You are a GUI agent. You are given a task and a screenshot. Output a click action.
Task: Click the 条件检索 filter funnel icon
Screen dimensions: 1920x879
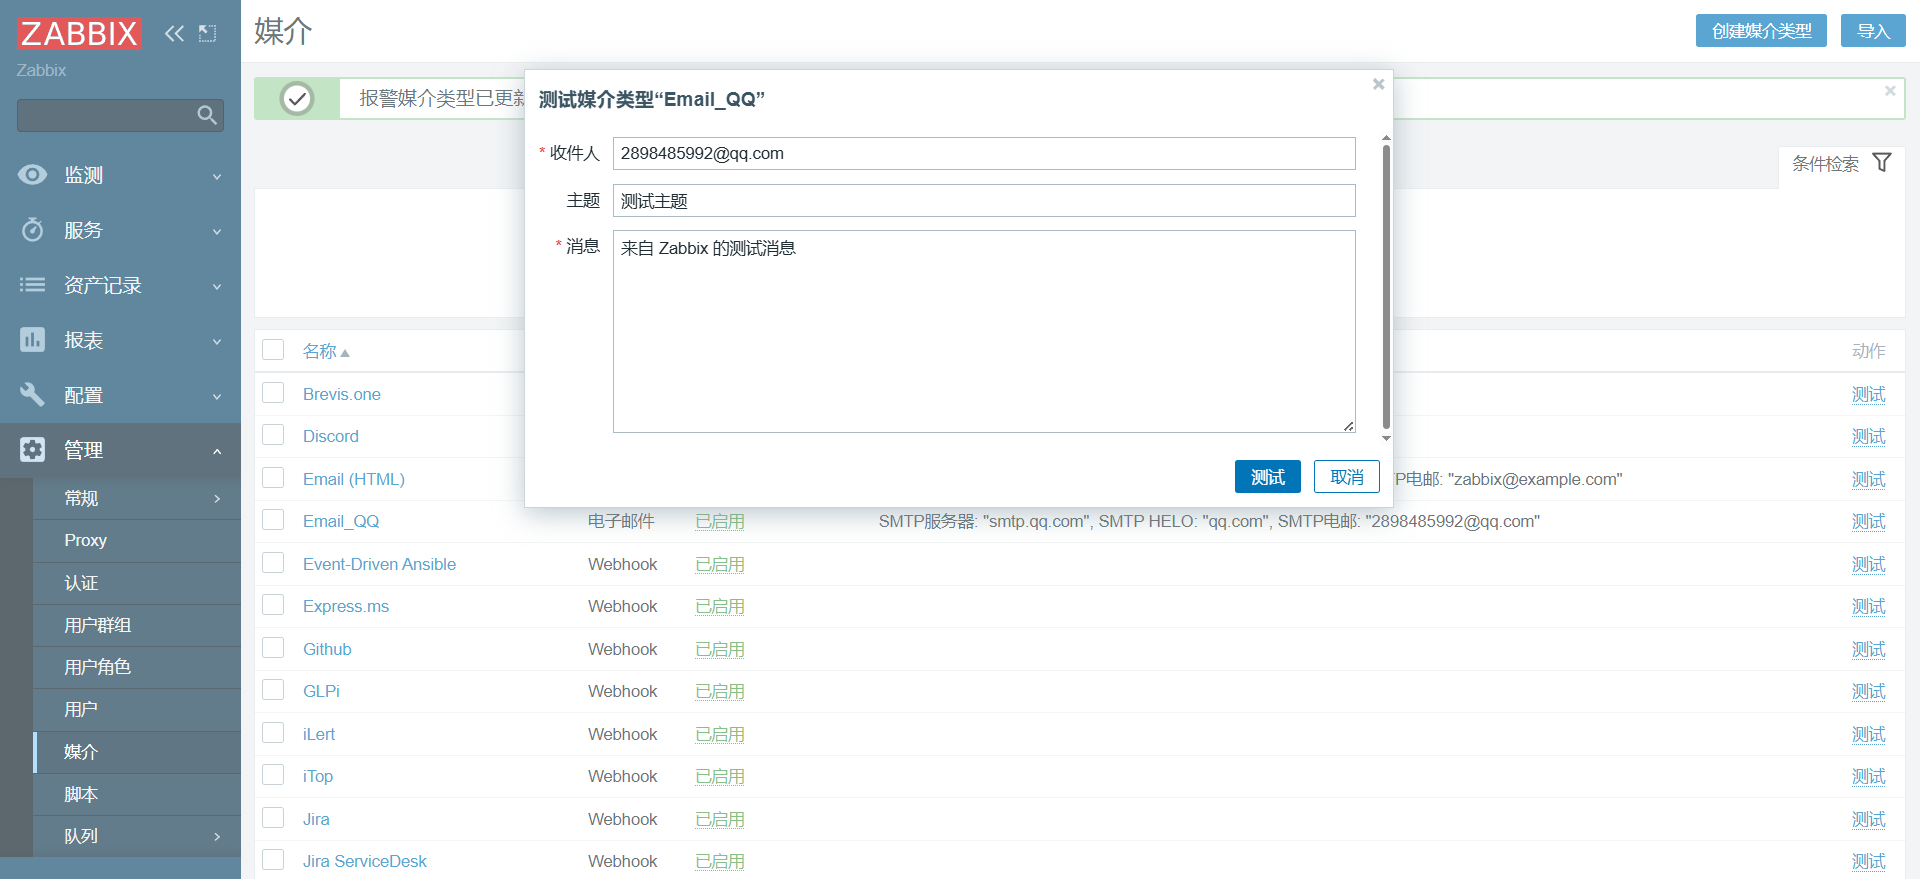[x=1881, y=163]
